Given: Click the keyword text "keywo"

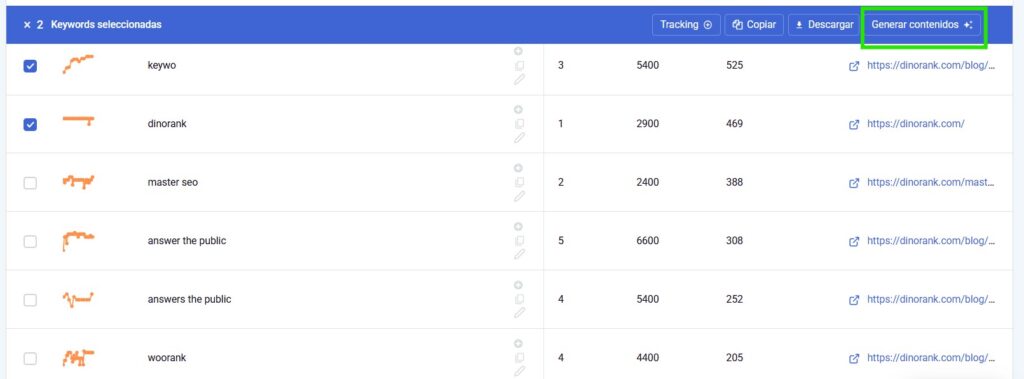Looking at the screenshot, I should point(161,65).
